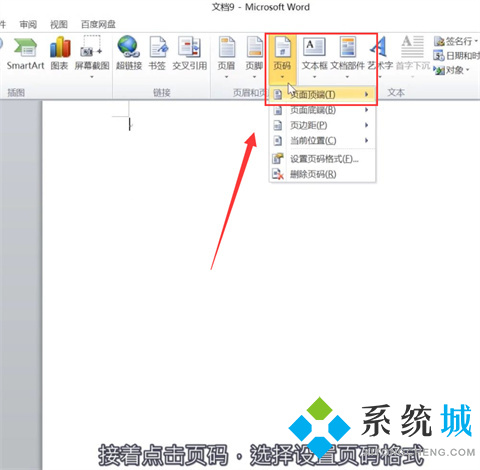The height and width of the screenshot is (470, 480).
Task: Choose 页面顶端(T) from the menu
Action: coord(322,95)
